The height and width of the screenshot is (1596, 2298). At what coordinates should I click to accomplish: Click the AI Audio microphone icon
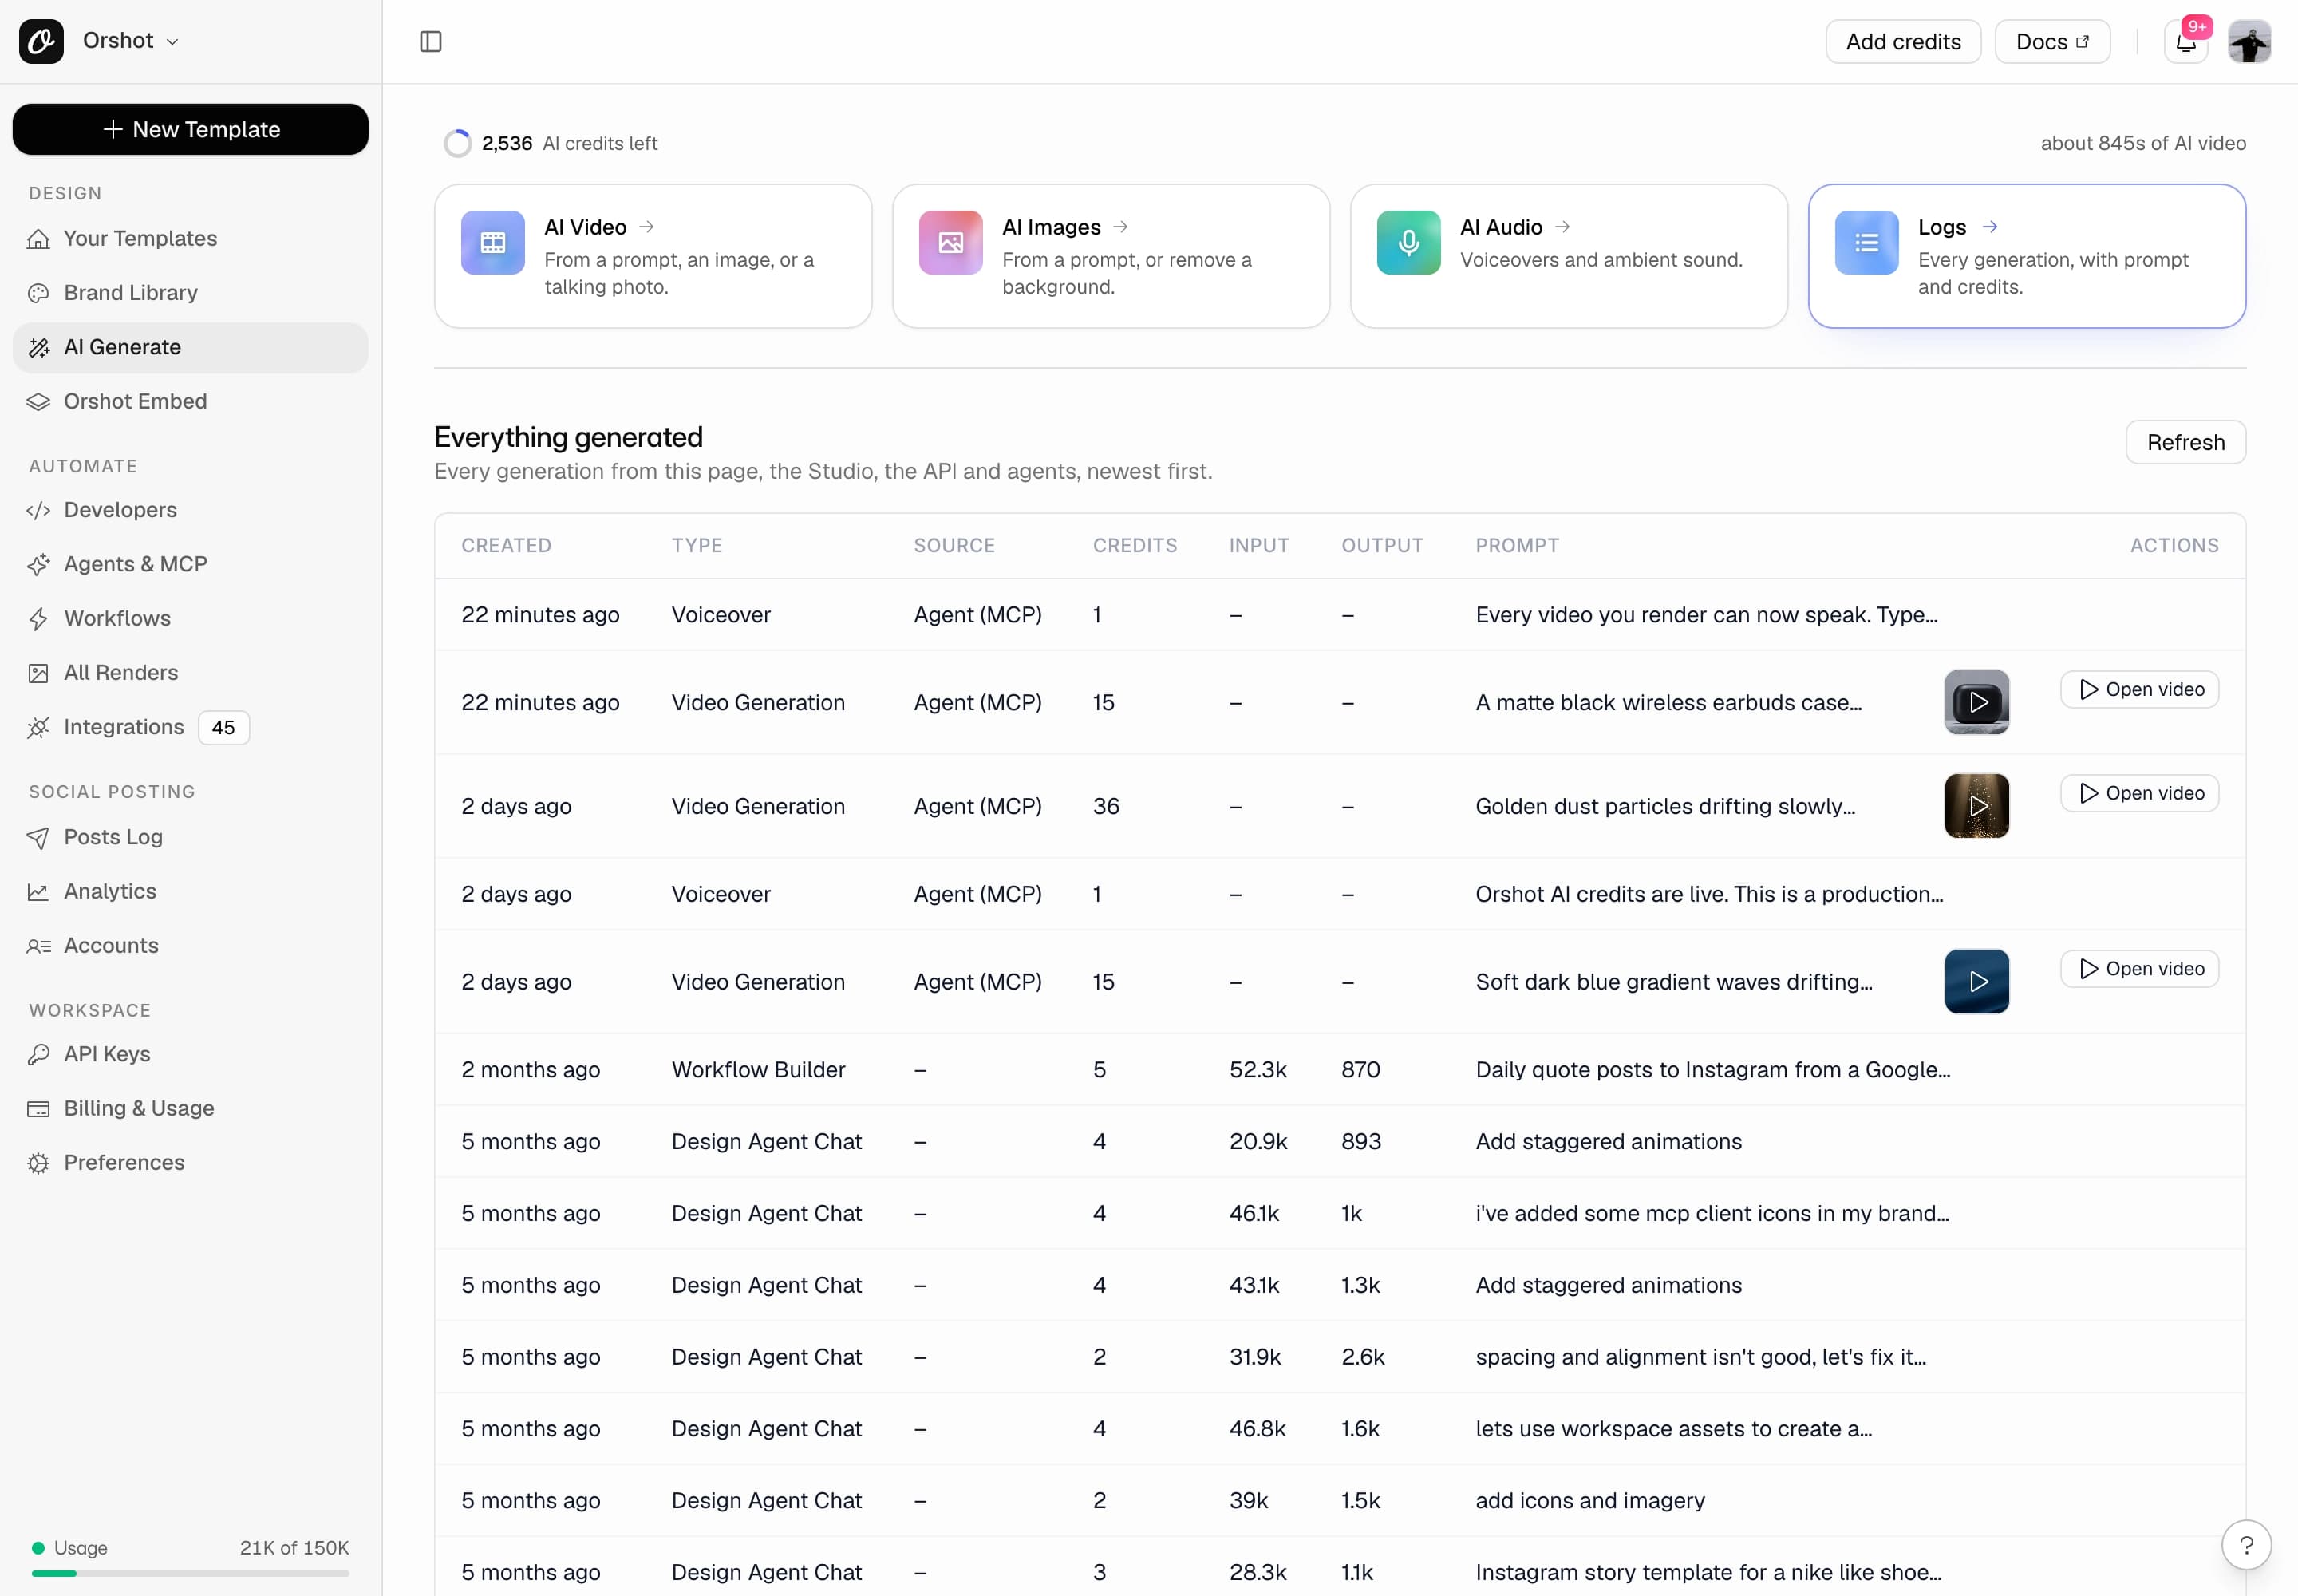point(1409,242)
